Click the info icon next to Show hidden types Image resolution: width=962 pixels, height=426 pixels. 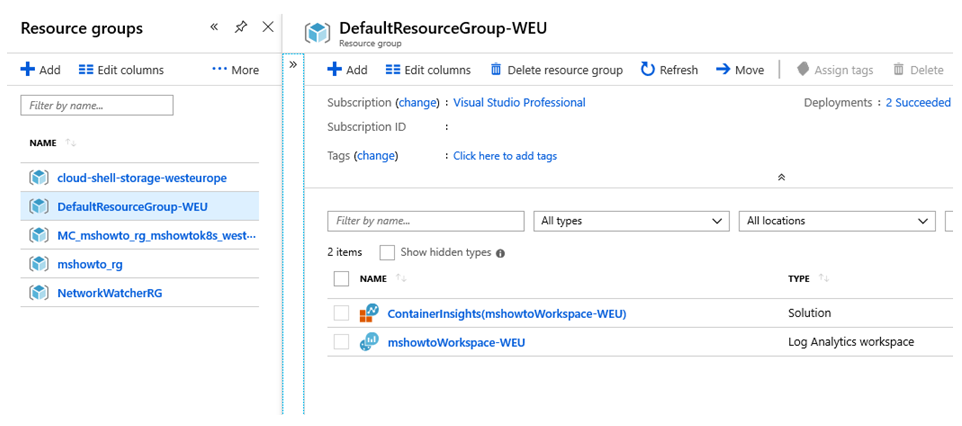pos(500,253)
